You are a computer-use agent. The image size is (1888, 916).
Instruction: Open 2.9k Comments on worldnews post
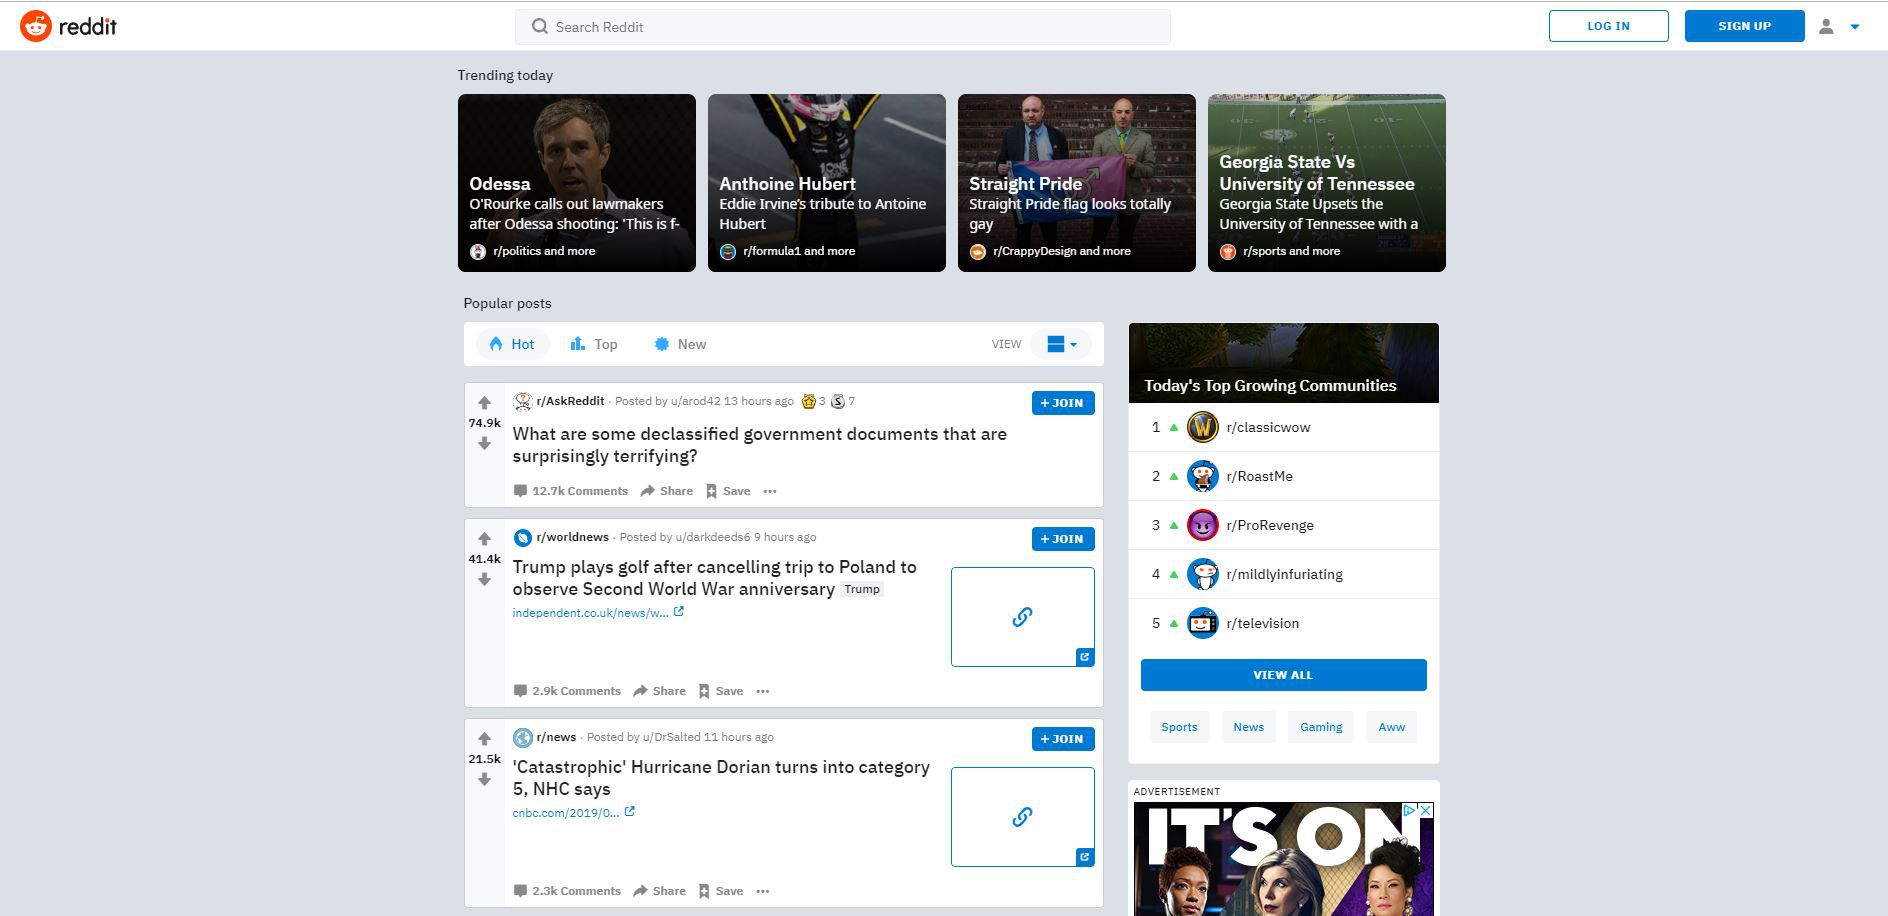pyautogui.click(x=567, y=691)
